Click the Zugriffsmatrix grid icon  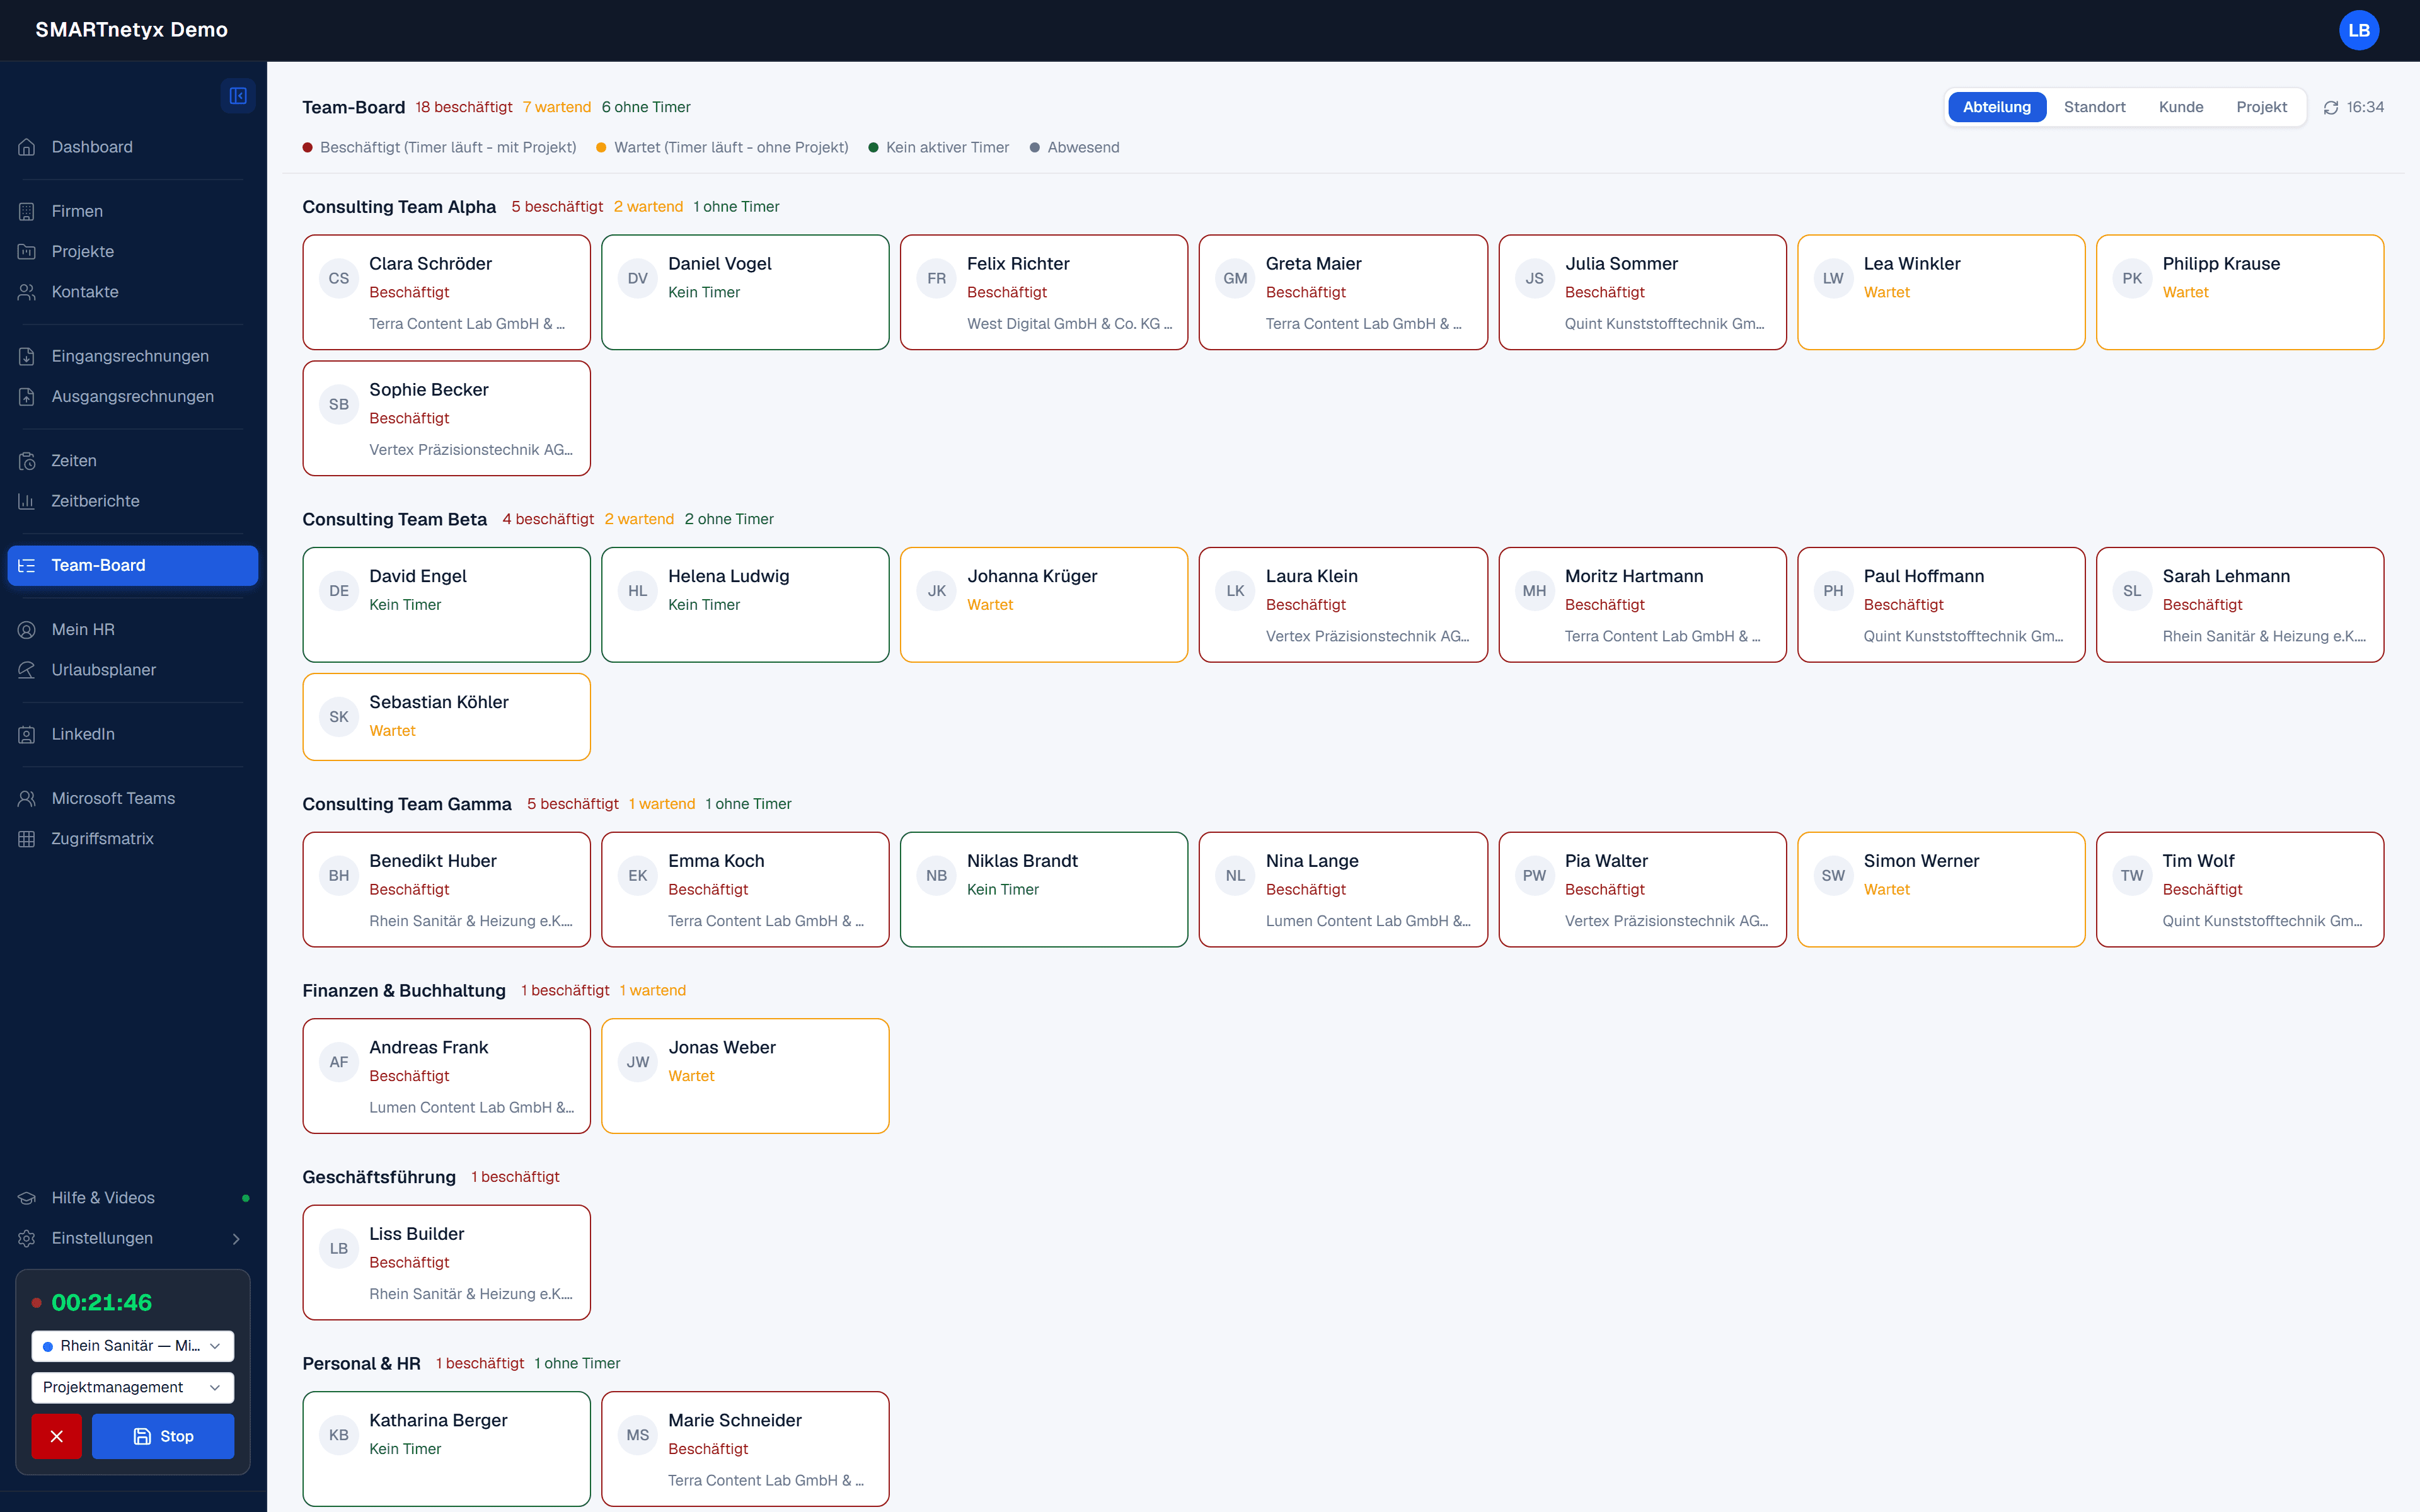[x=27, y=839]
